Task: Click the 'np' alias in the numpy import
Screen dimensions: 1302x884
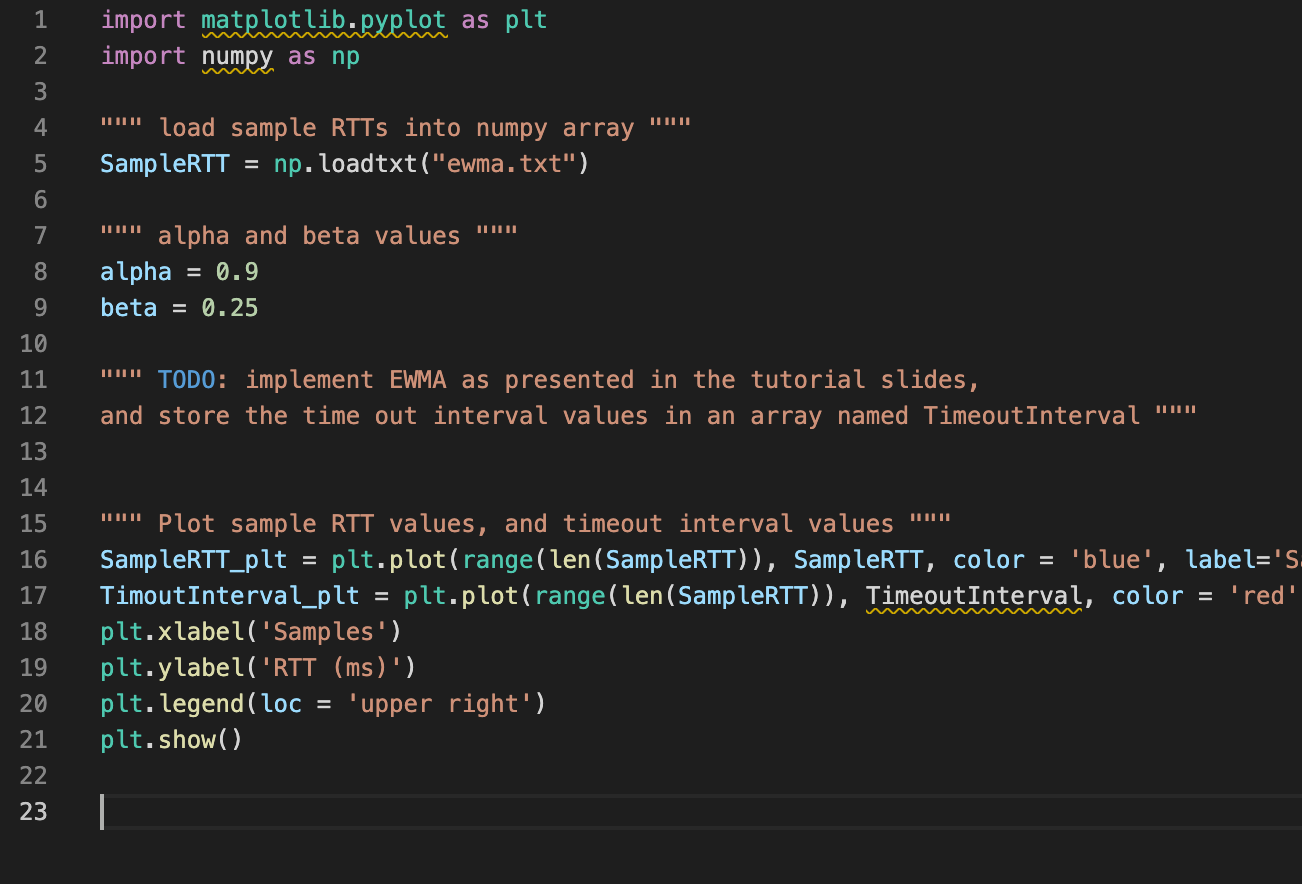Action: click(x=346, y=56)
